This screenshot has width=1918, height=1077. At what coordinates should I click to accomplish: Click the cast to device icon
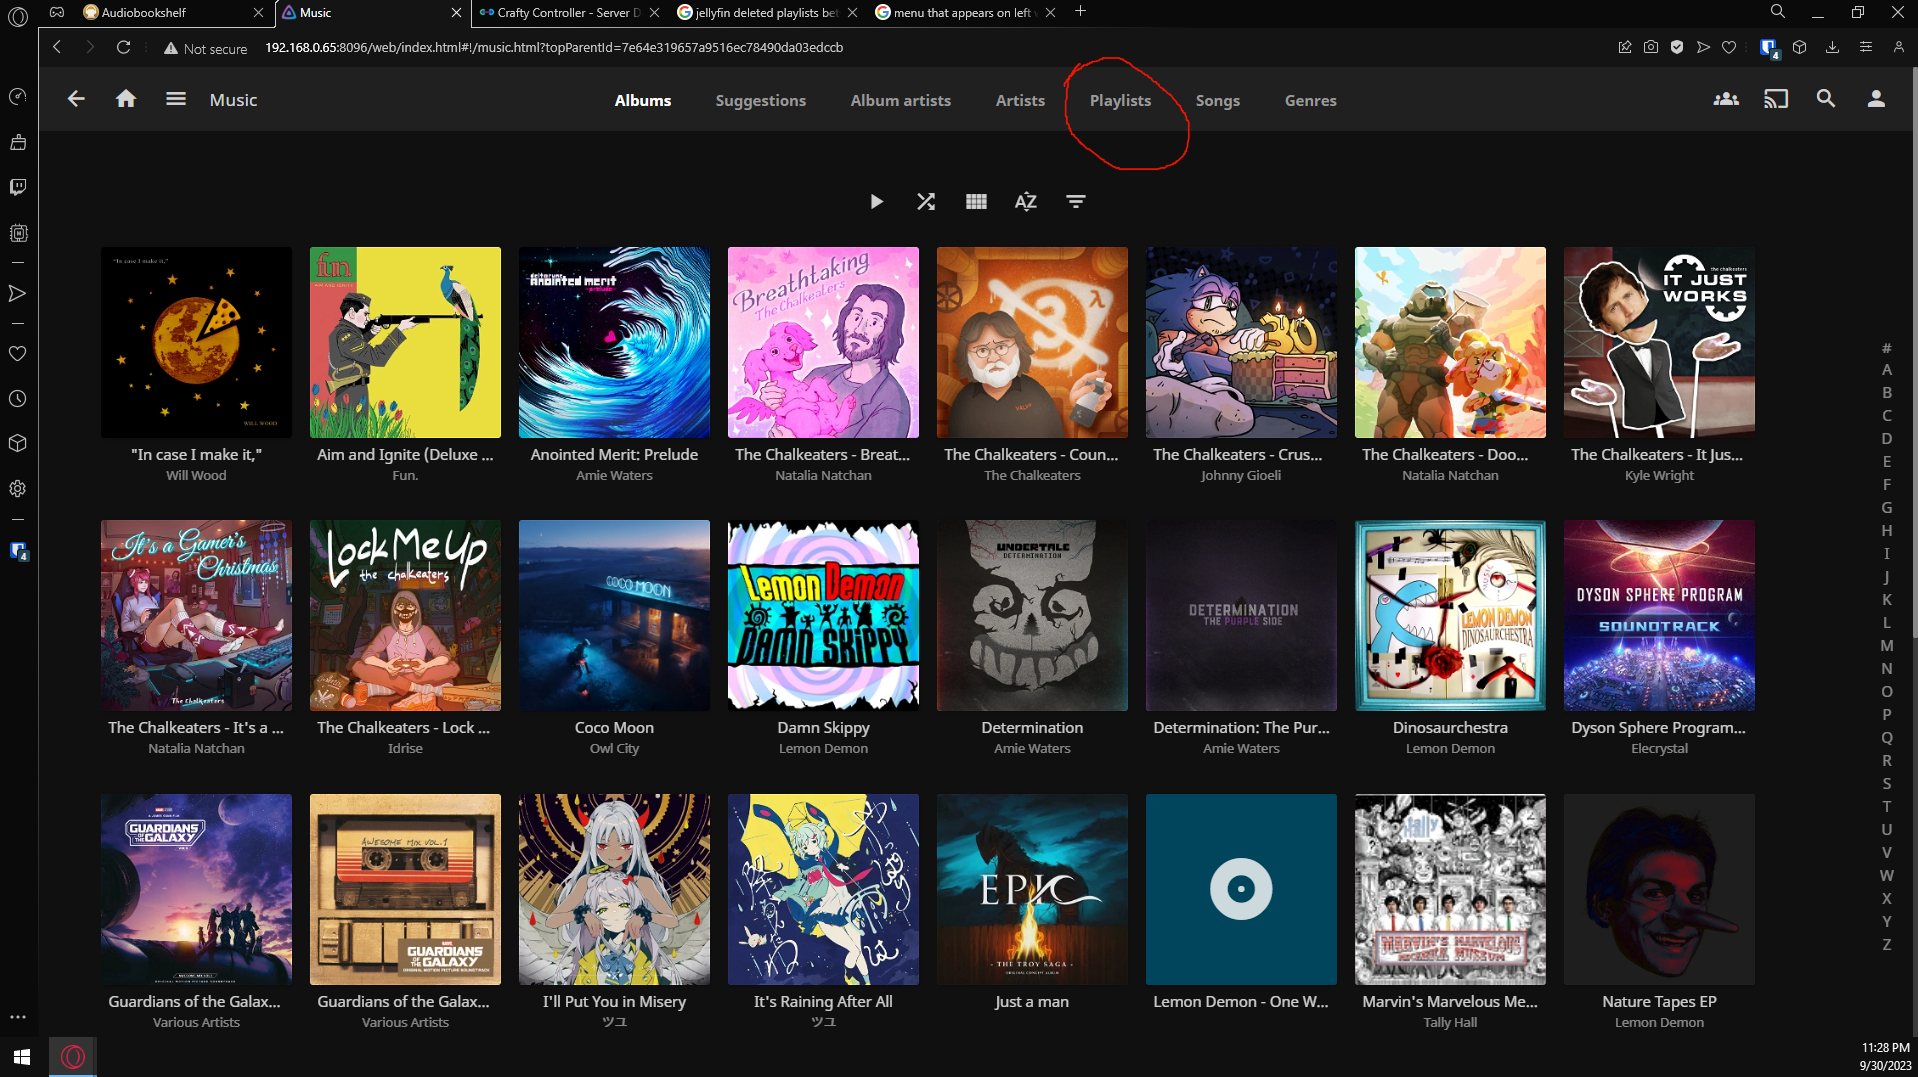coord(1775,99)
